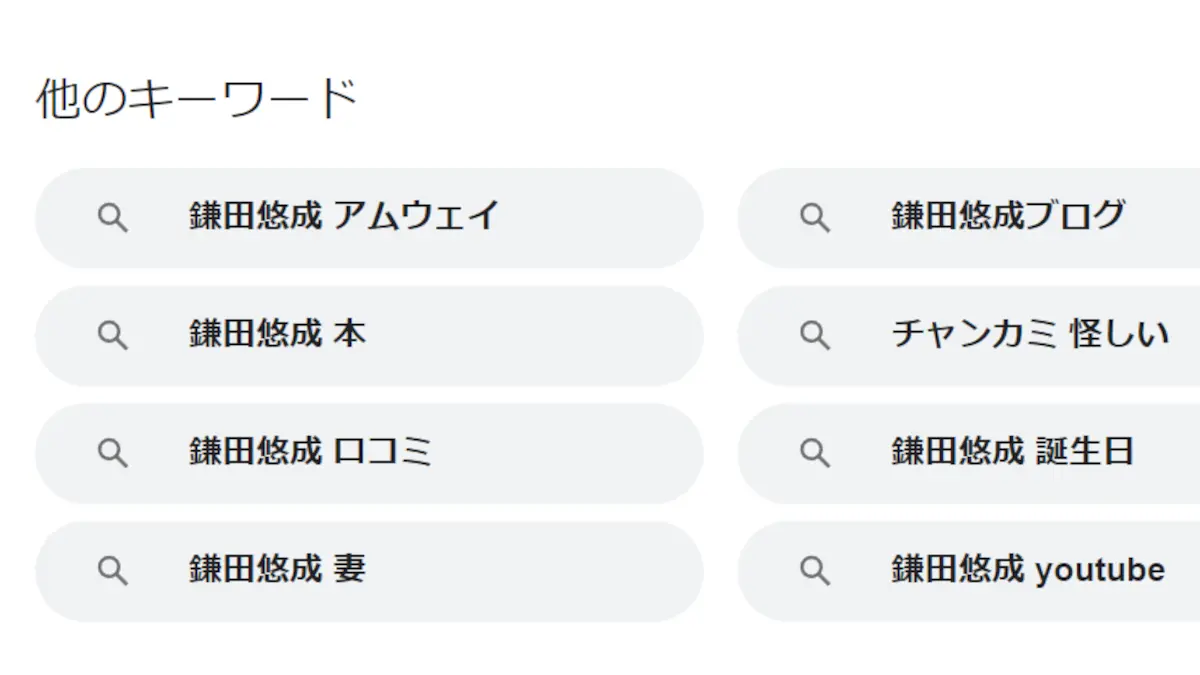Select the 鎌田悠成 本 keyword text
Viewport: 1200px width, 675px height.
(x=278, y=334)
